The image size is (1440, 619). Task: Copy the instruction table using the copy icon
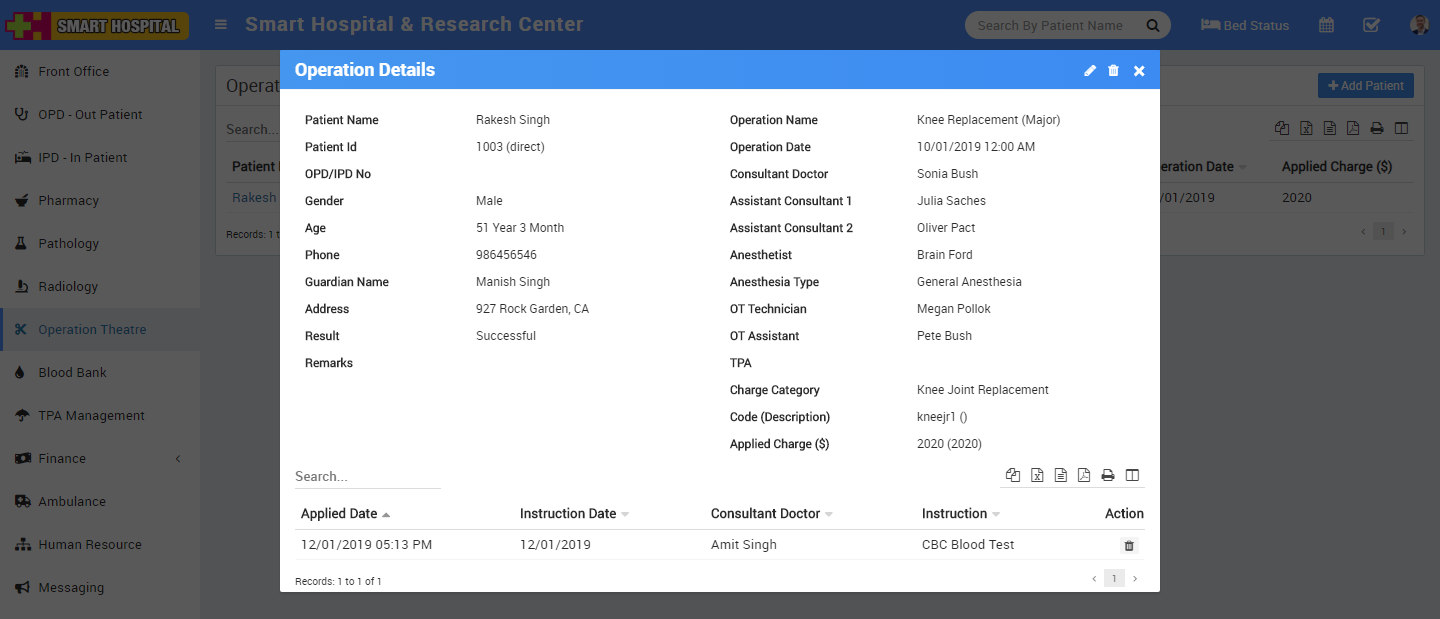[x=1013, y=476]
